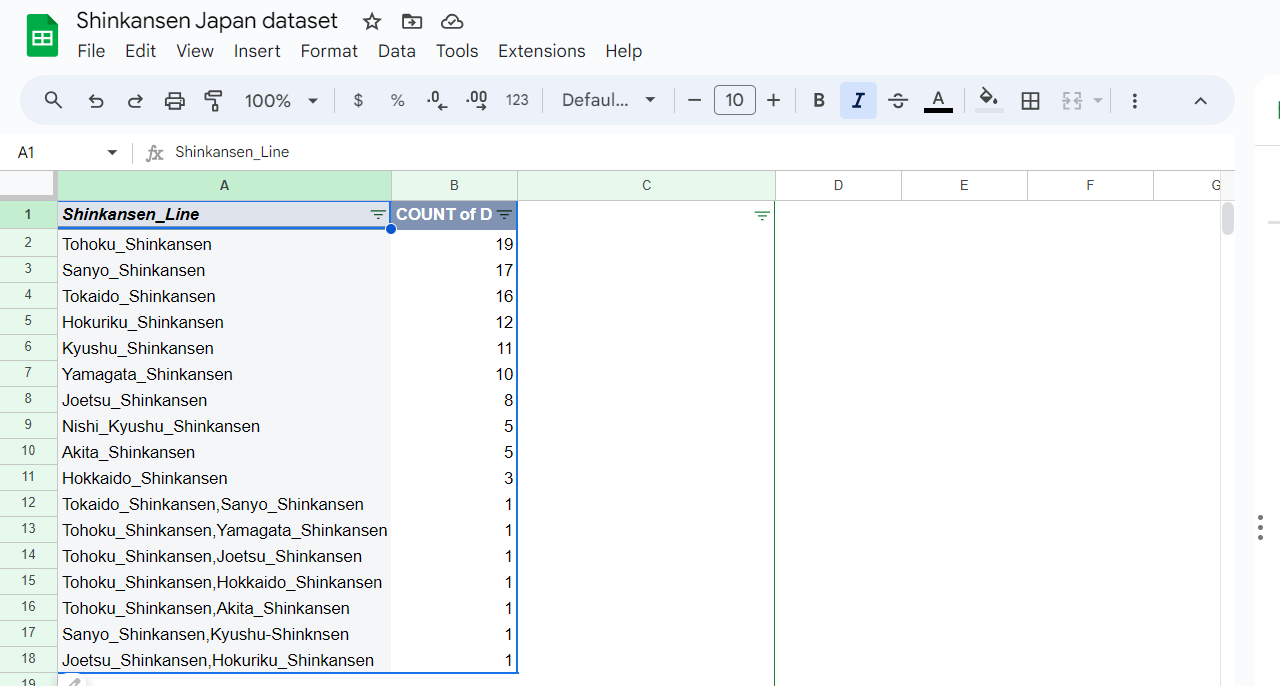
Task: Click the redo arrow icon
Action: [135, 100]
